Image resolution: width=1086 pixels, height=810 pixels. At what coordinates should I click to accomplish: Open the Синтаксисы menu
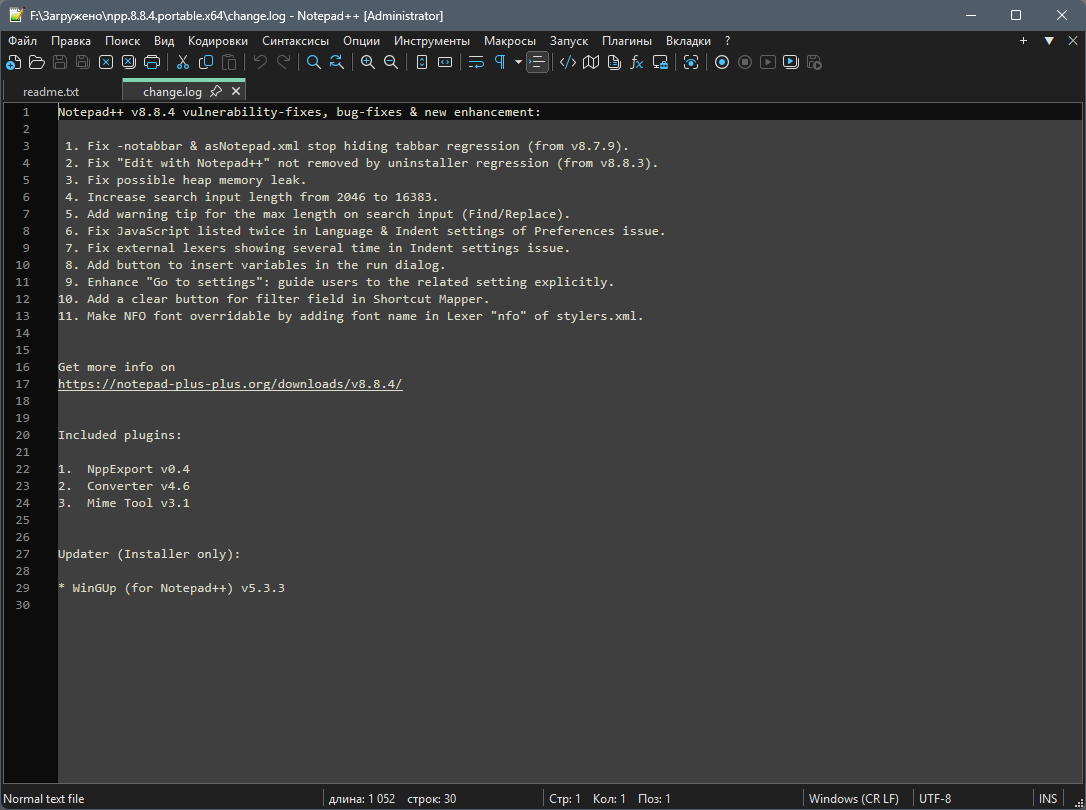pyautogui.click(x=295, y=41)
